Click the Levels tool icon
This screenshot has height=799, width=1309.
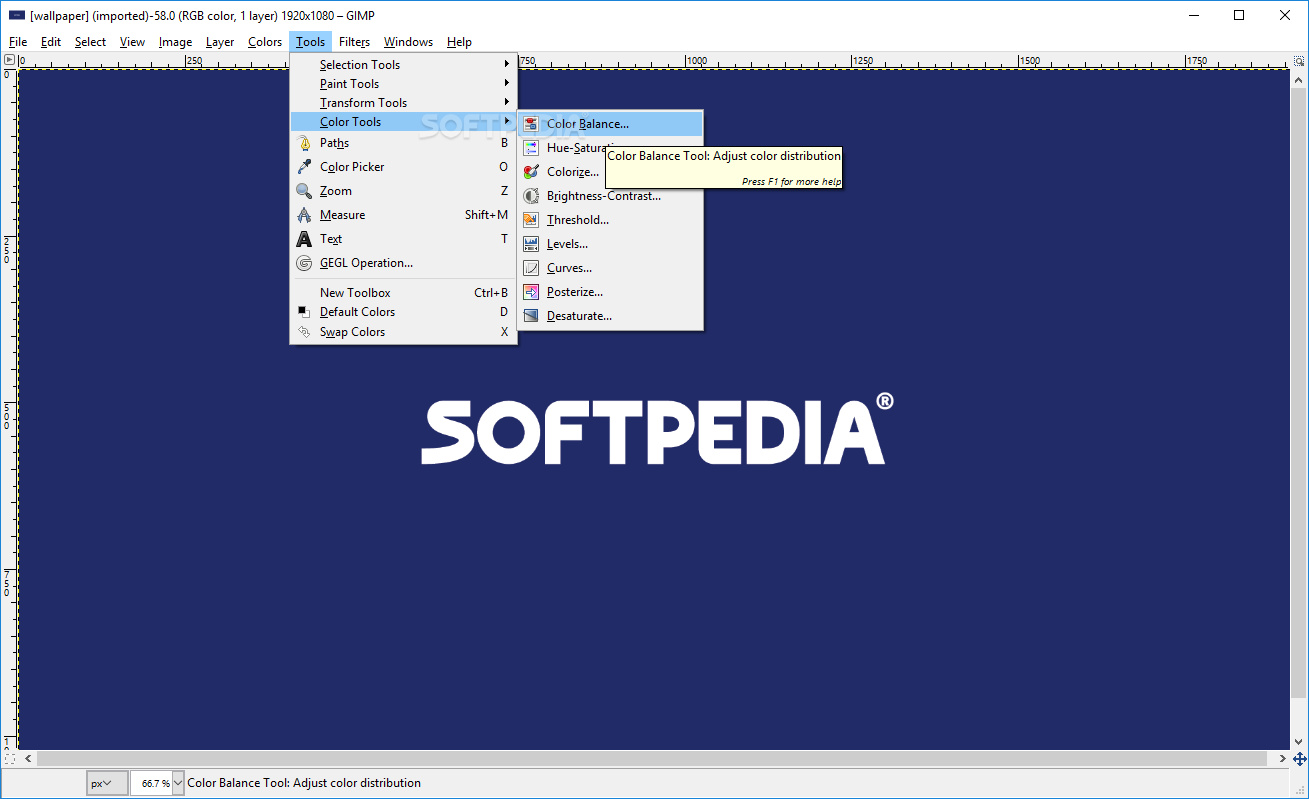pos(530,244)
